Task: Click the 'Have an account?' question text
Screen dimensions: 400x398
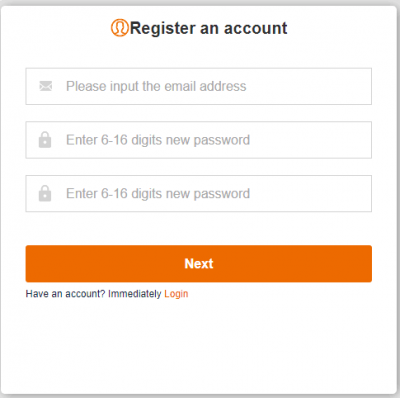Action: (65, 294)
